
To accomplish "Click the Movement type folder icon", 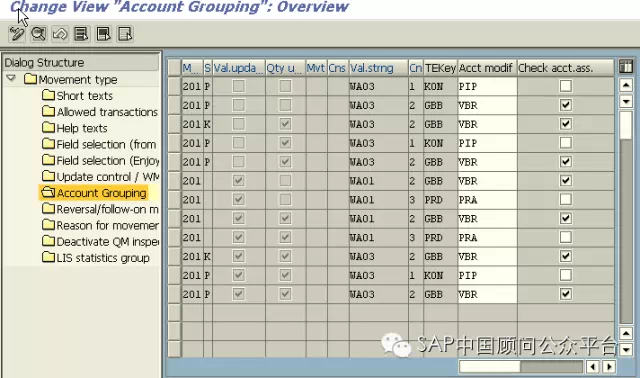I will tap(31, 79).
